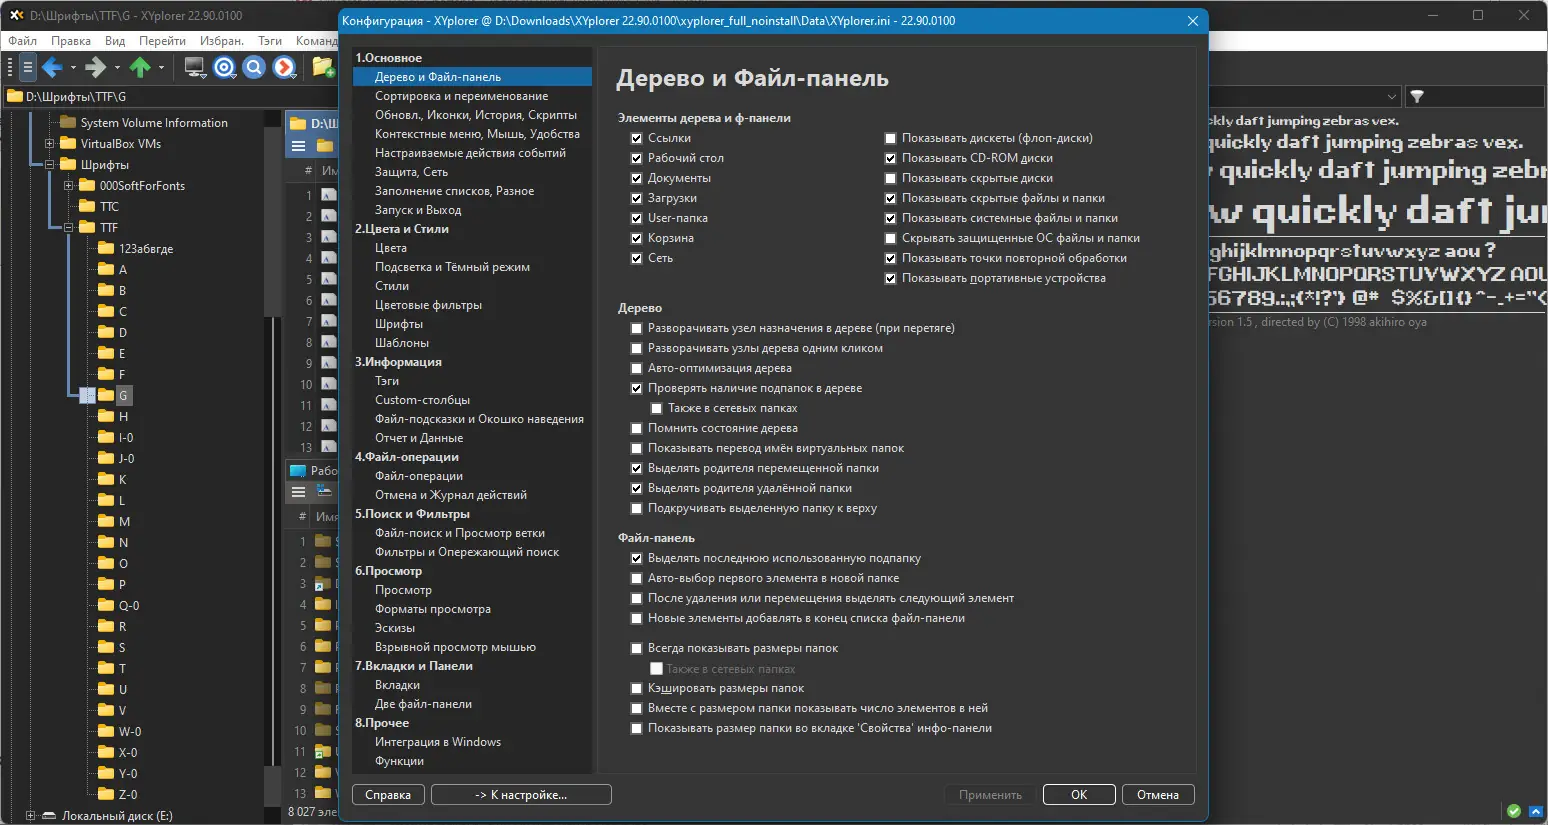Expand the 'Локальный диск (E:)' tree node
1548x825 pixels.
(x=31, y=816)
